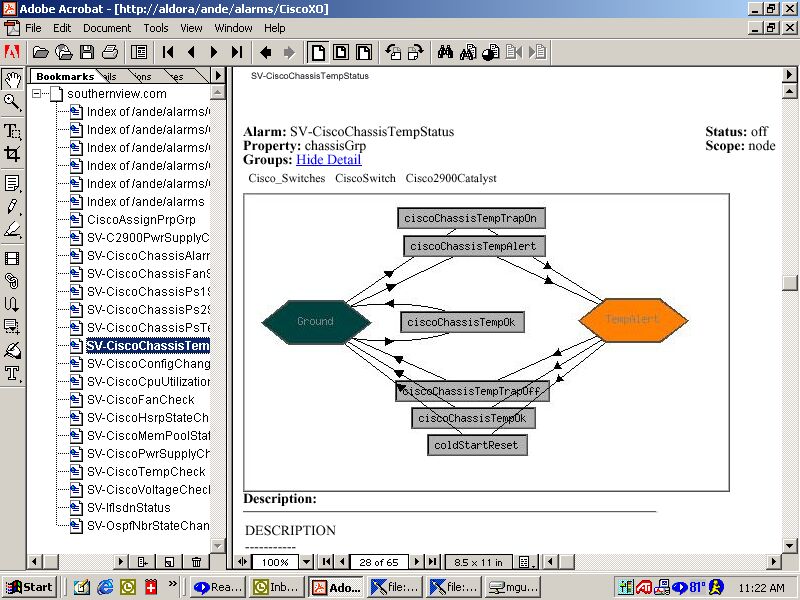Go to last page via toolbar arrow
The image size is (800, 600).
tap(237, 53)
